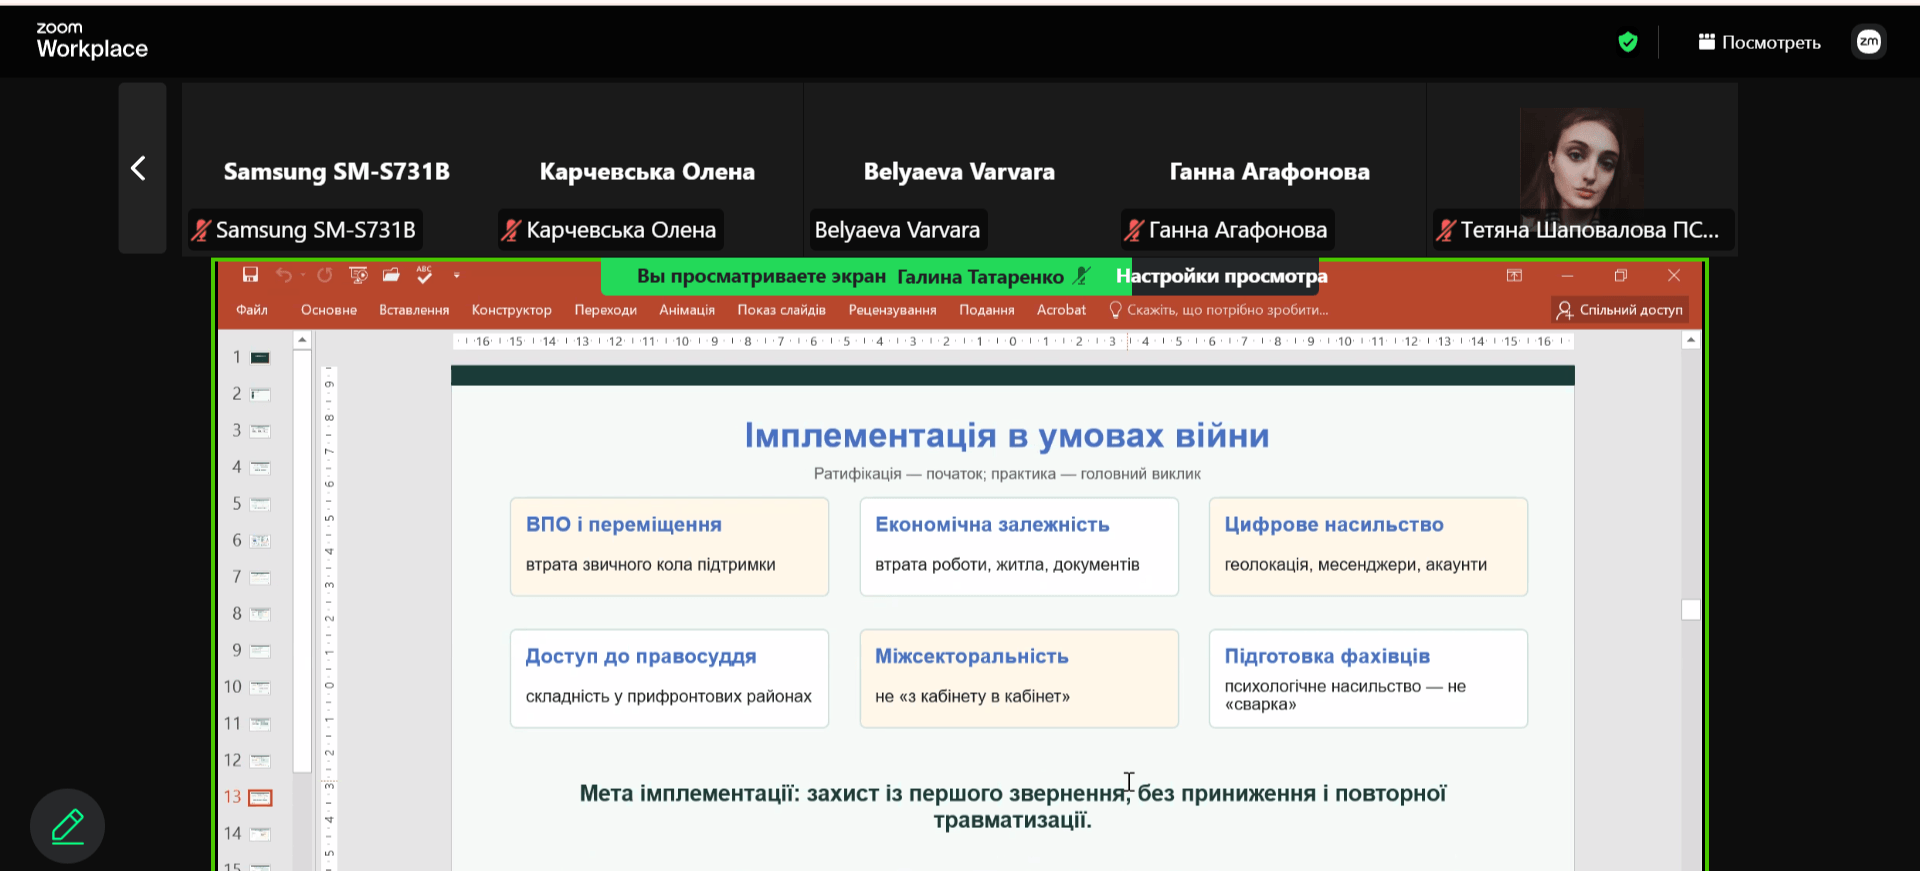
Task: Click the Save icon in PowerPoint toolbar
Action: pos(251,275)
